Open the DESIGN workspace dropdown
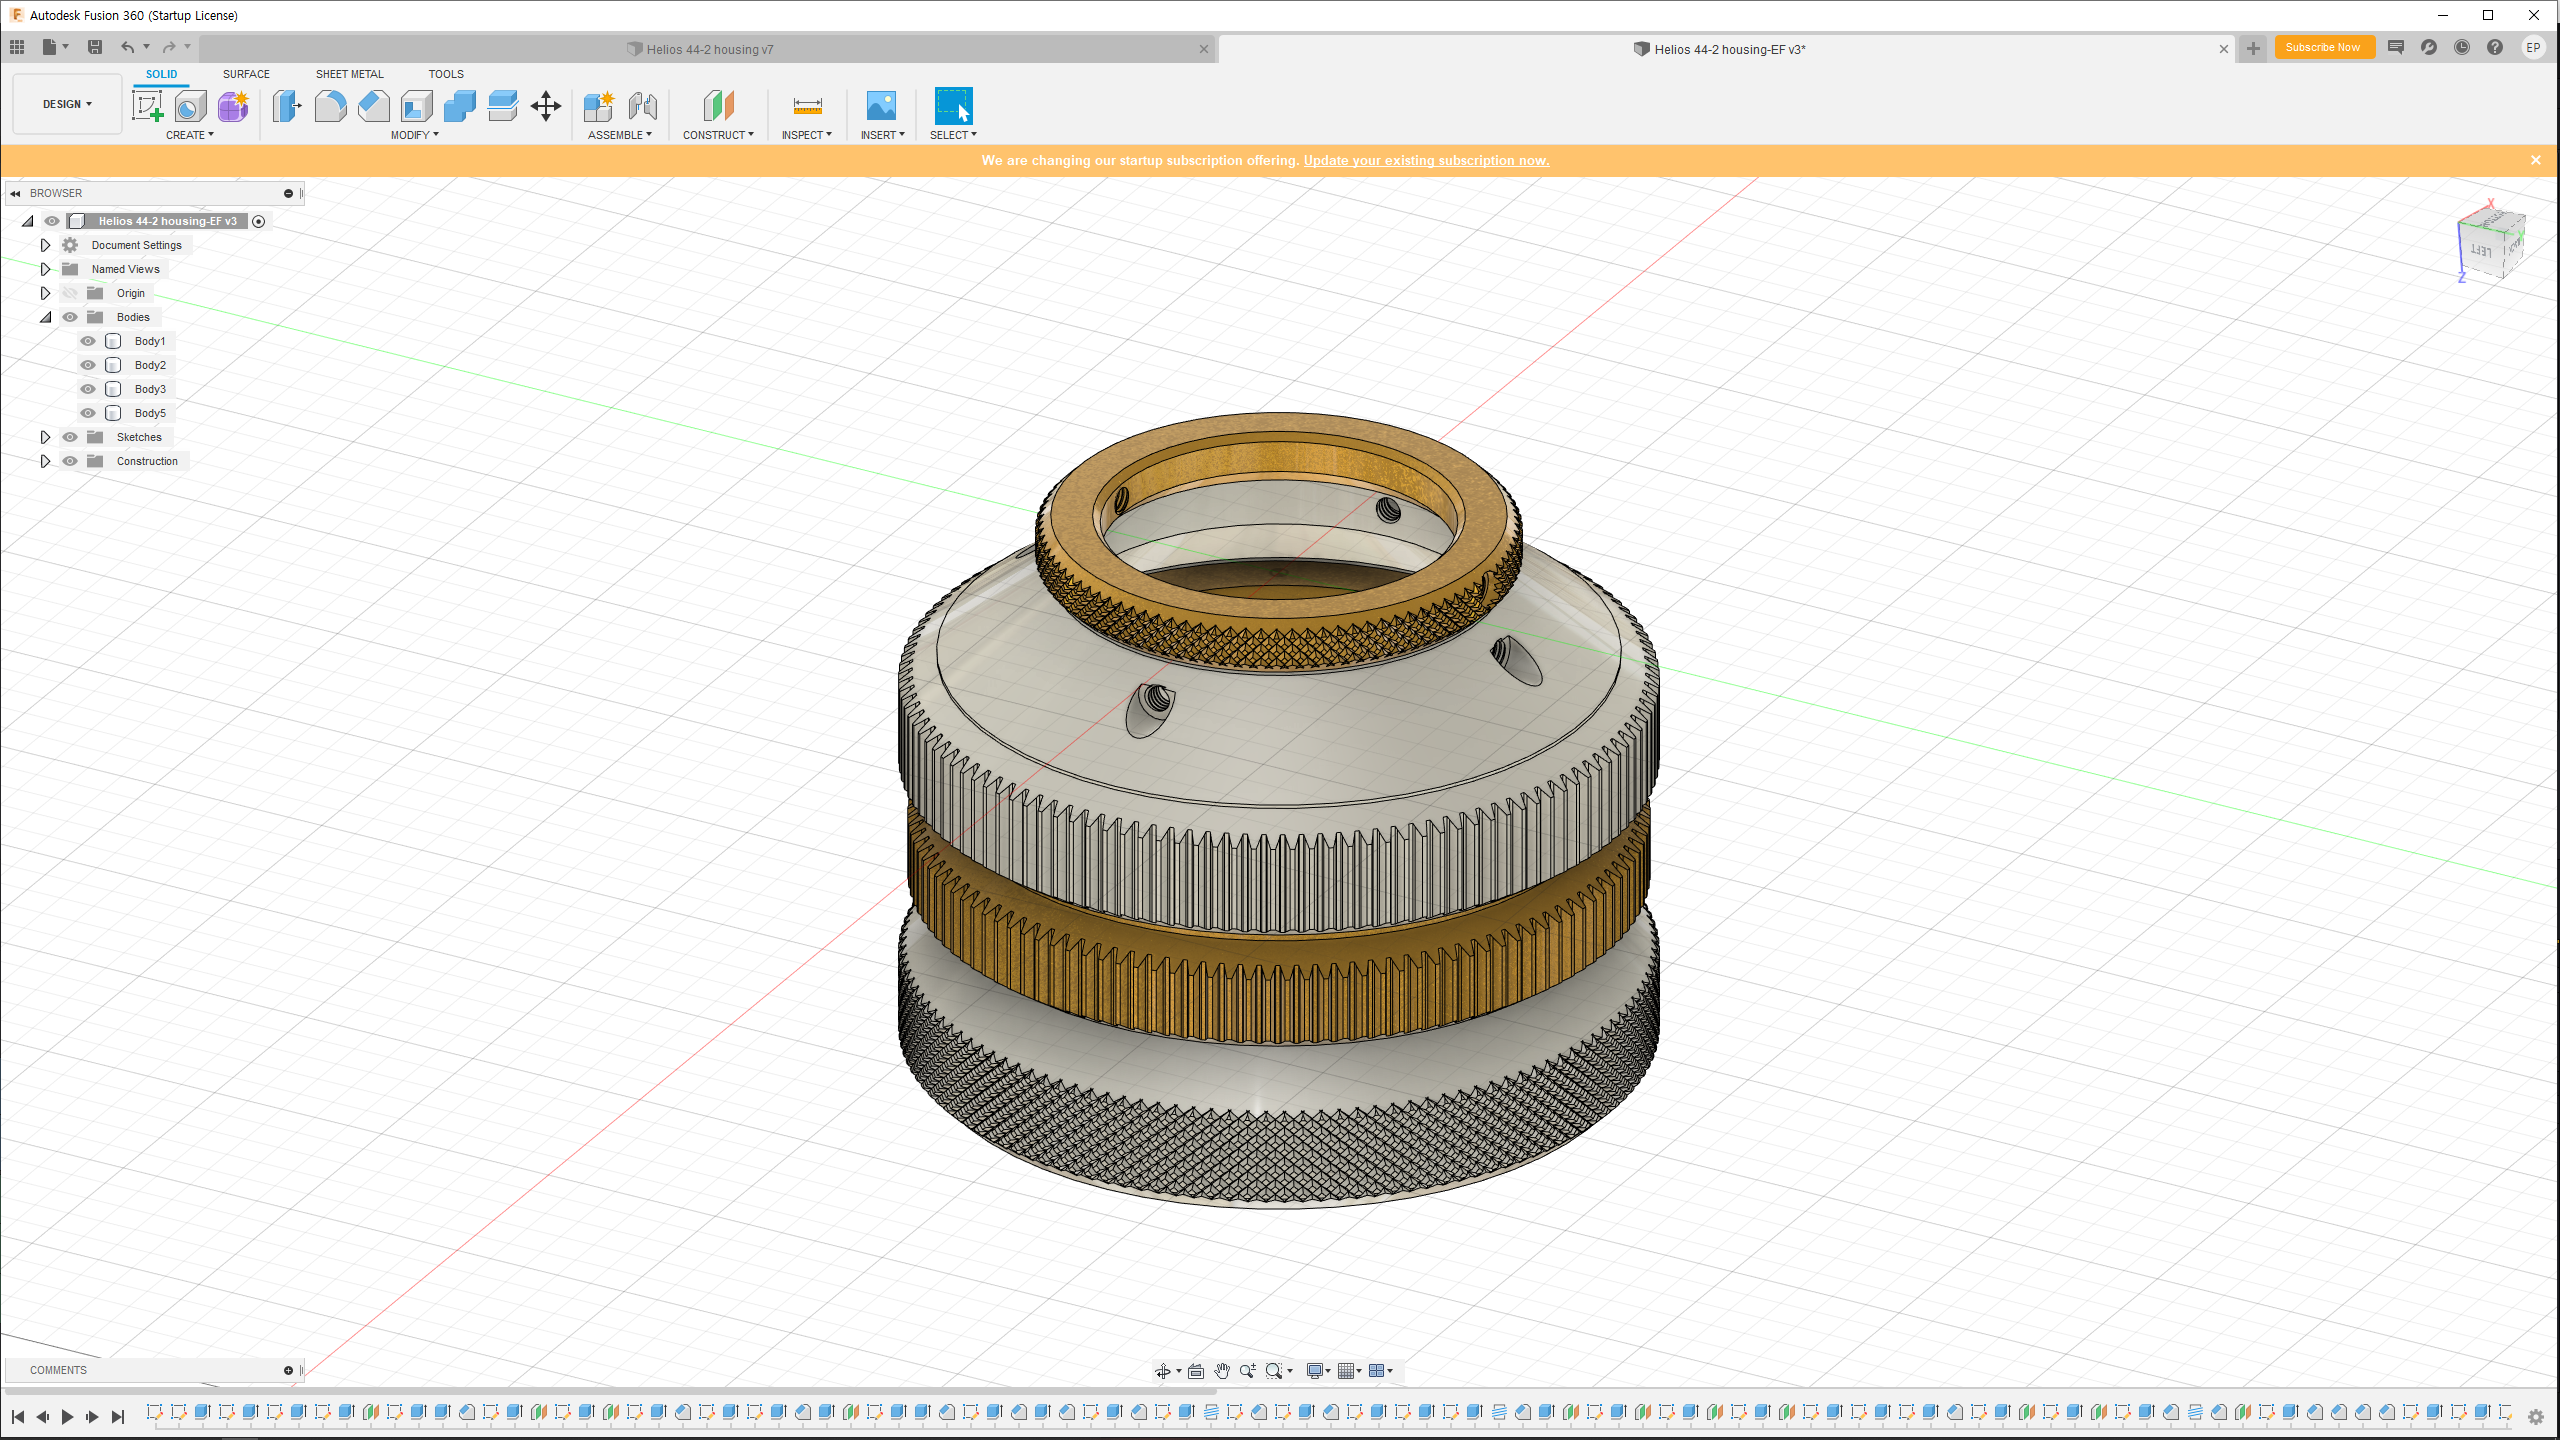Image resolution: width=2560 pixels, height=1440 pixels. coord(67,104)
